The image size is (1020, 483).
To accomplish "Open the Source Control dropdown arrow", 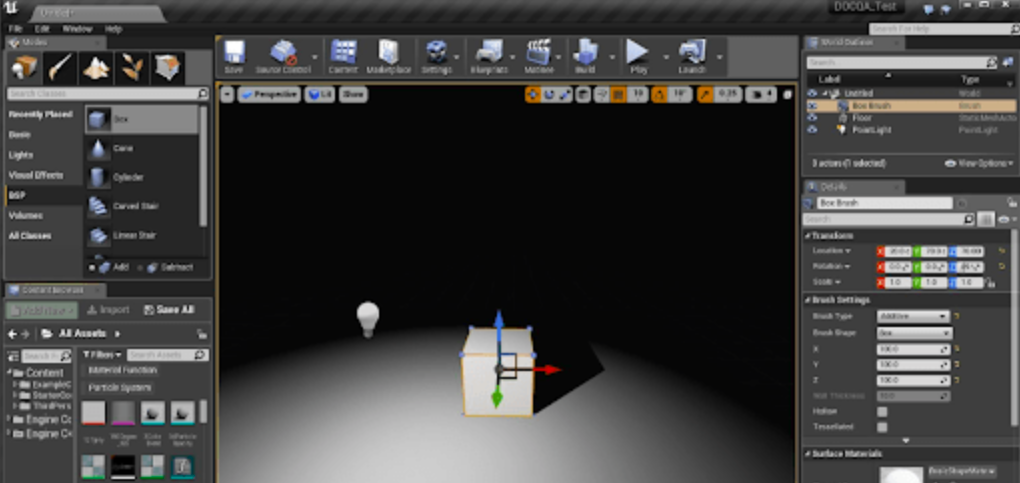I will click(315, 57).
